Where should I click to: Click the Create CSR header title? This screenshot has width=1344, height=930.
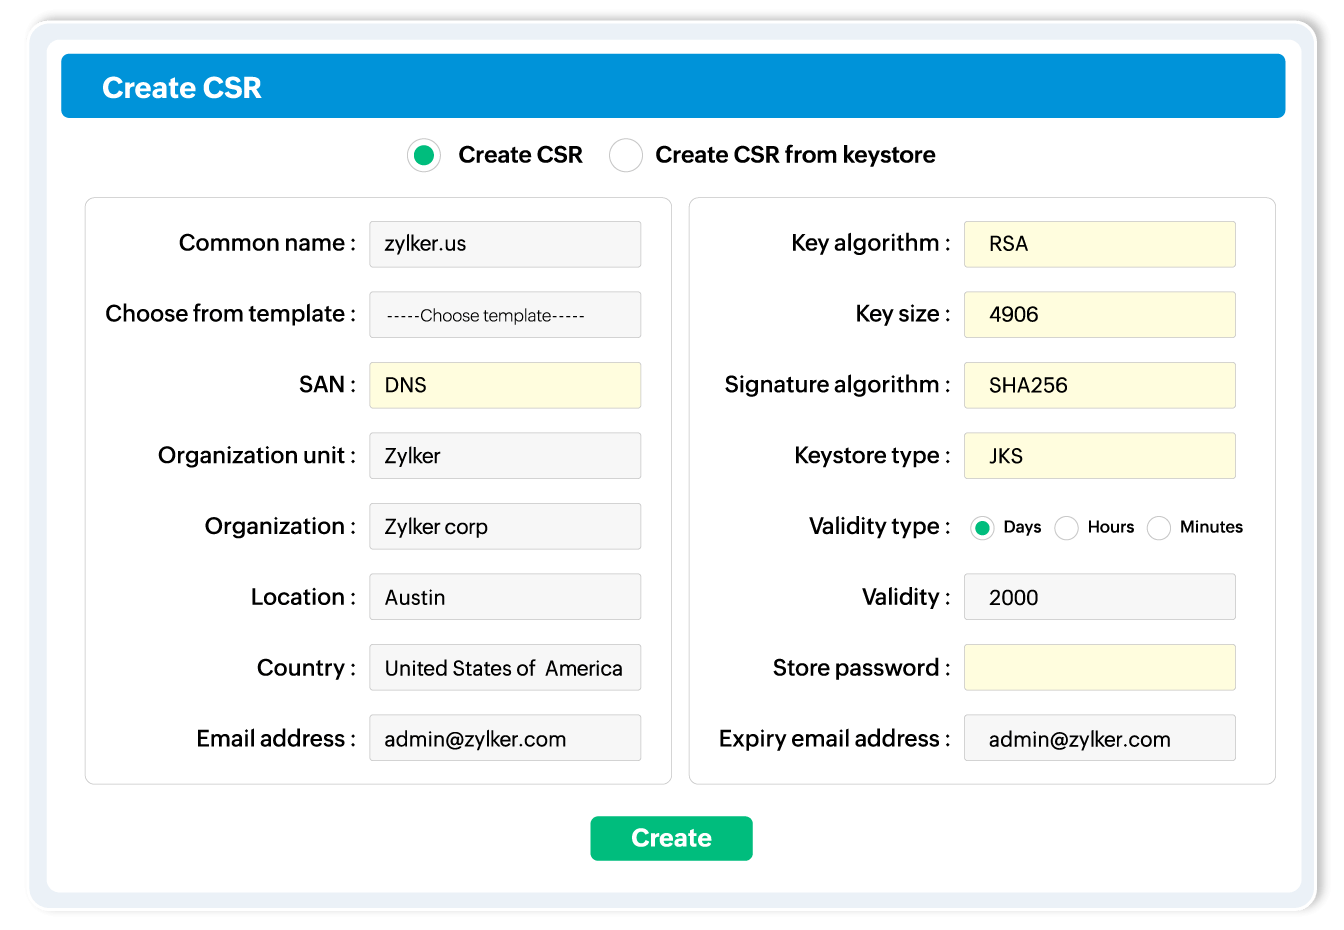click(x=182, y=88)
